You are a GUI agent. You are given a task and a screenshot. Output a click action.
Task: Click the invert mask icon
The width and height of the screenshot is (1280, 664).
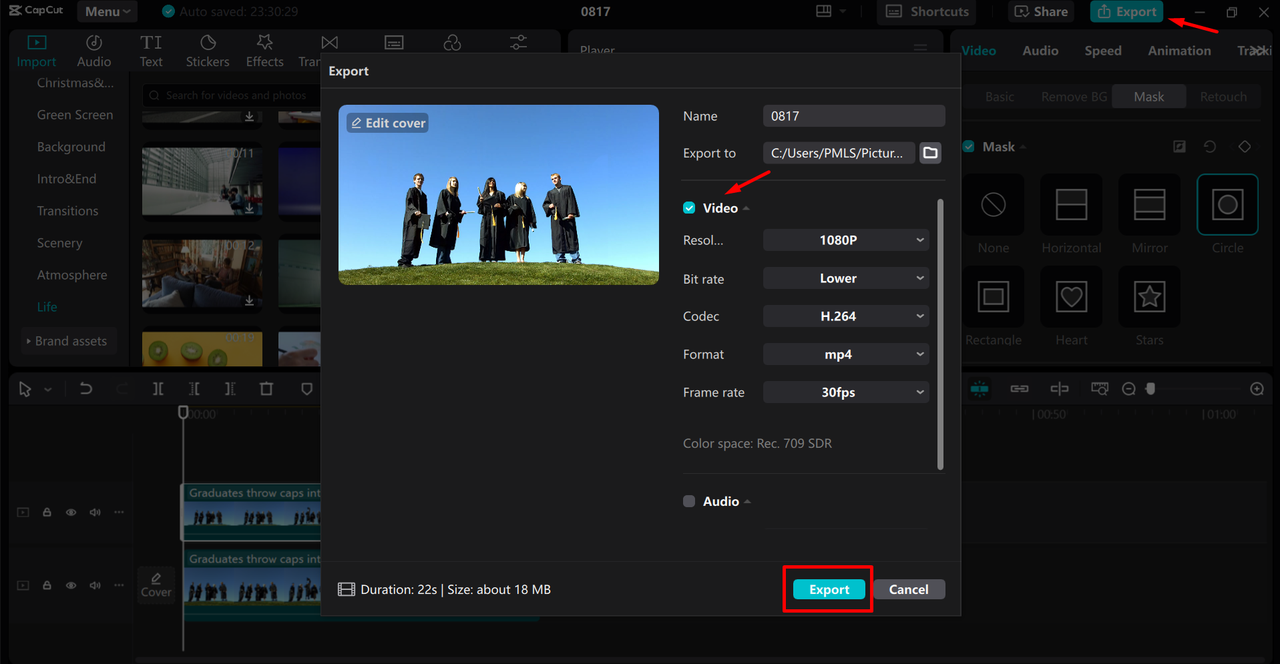[x=1179, y=147]
